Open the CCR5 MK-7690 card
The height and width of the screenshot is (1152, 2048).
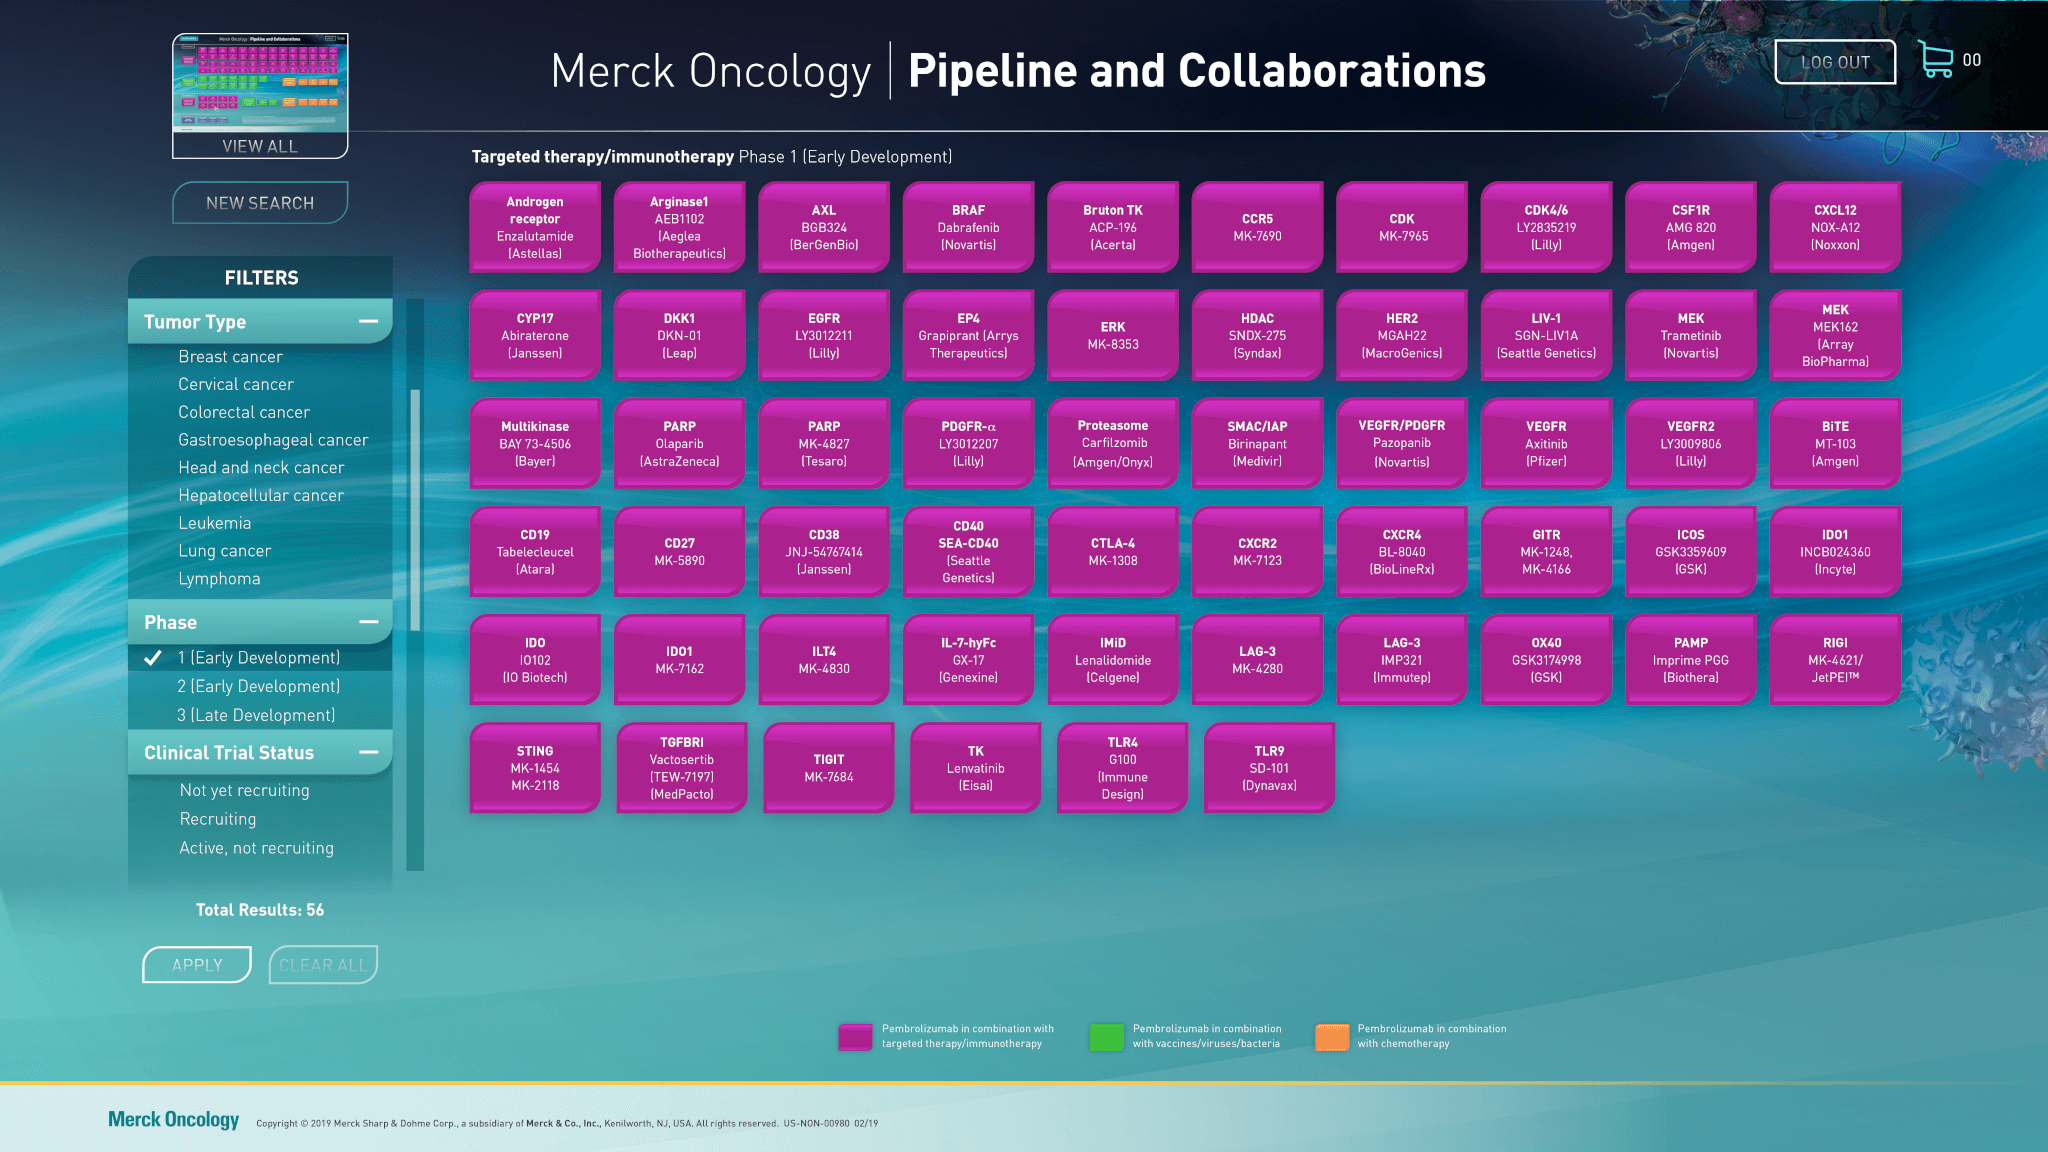coord(1257,227)
